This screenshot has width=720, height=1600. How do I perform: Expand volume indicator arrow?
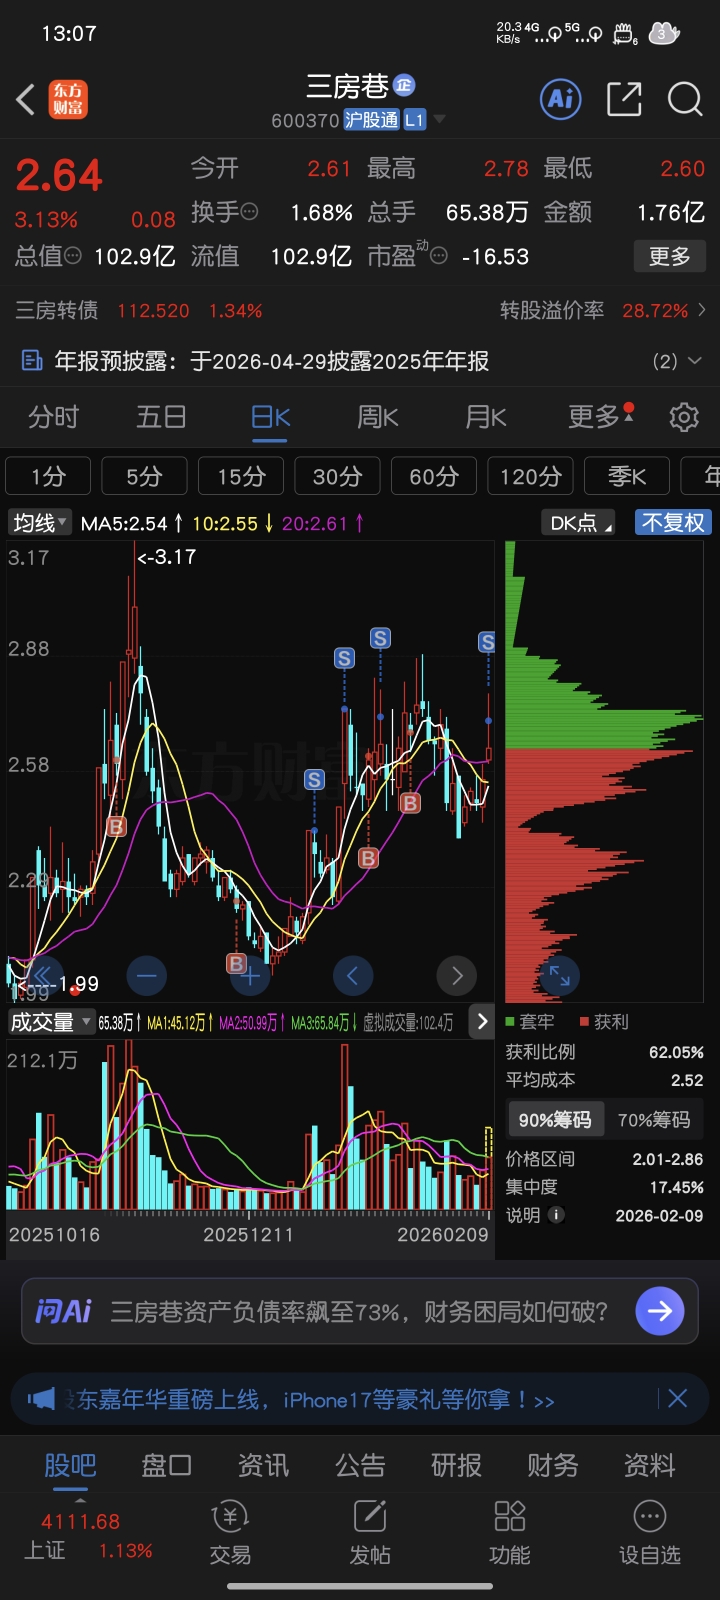point(482,1021)
